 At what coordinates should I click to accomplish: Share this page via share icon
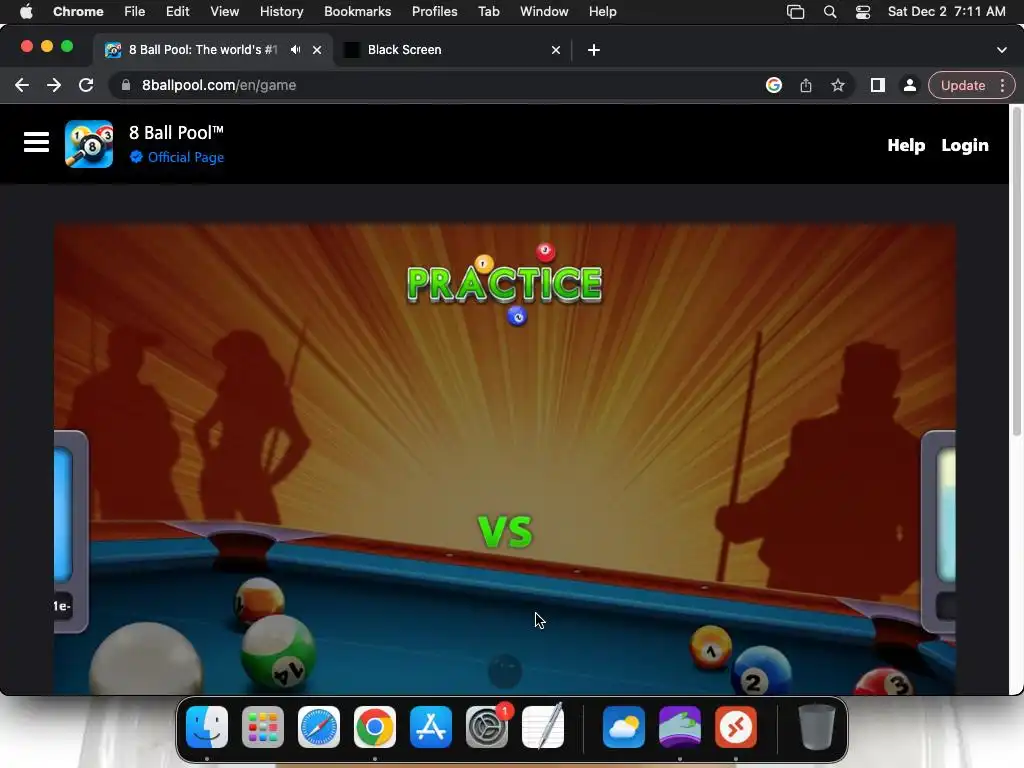(x=806, y=85)
